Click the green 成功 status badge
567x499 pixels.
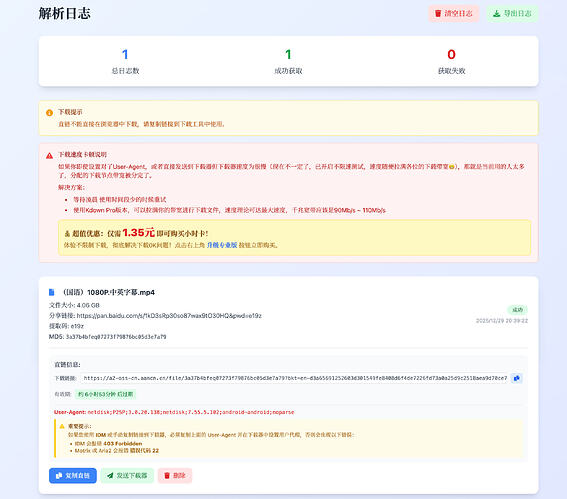(517, 310)
